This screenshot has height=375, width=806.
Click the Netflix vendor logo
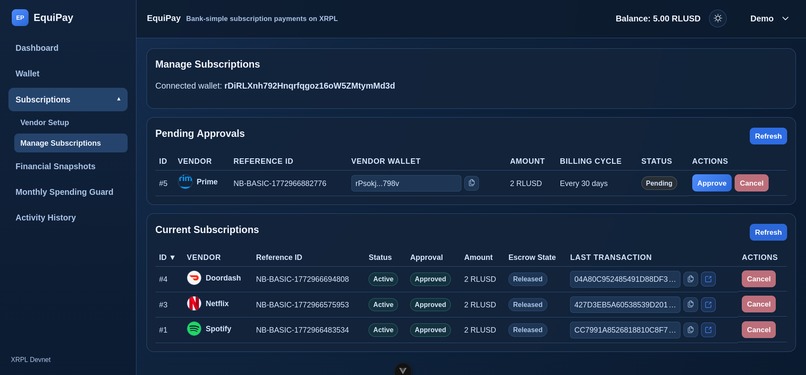point(194,304)
